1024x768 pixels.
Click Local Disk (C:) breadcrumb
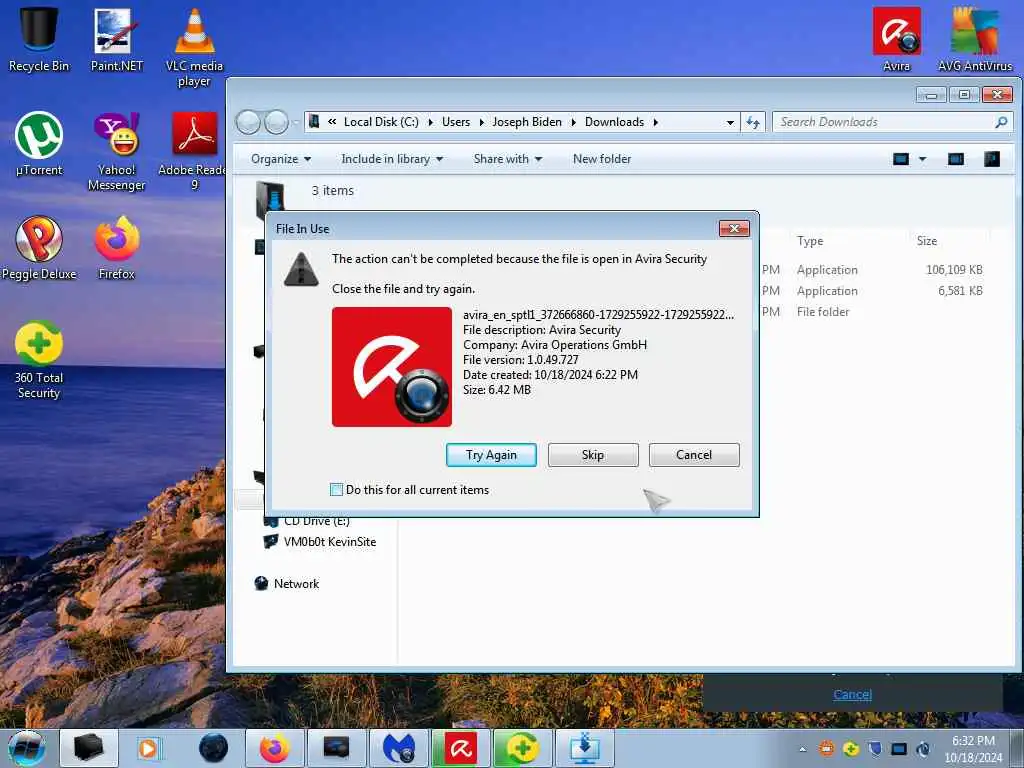(x=381, y=122)
